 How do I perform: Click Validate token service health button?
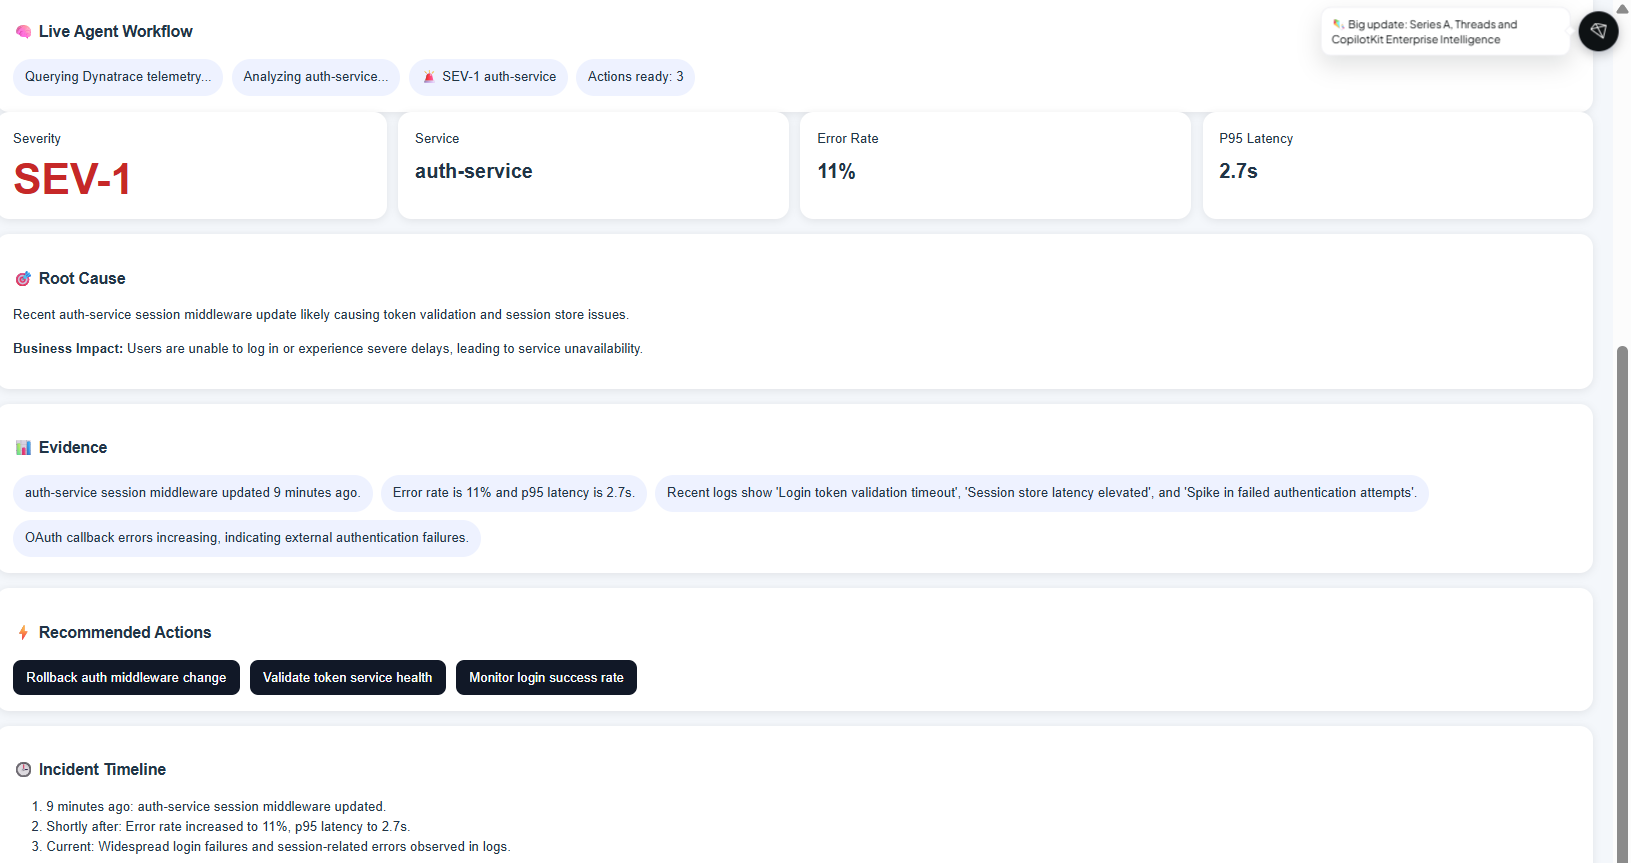(348, 678)
